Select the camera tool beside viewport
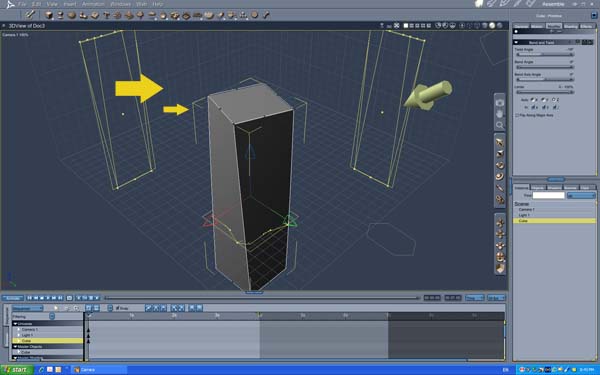 point(499,103)
